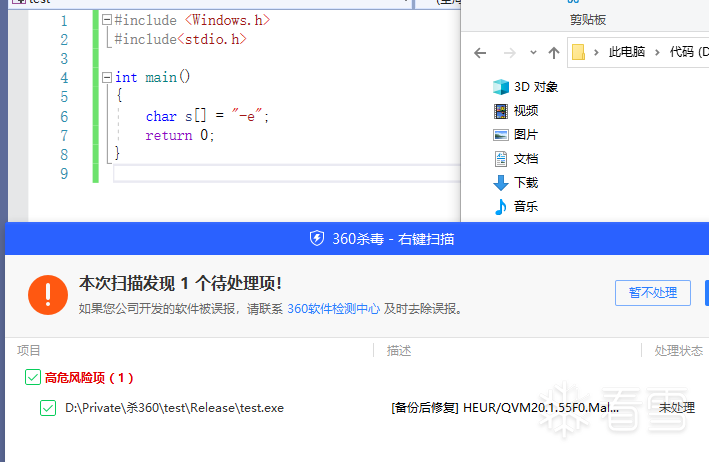
Task: Click the HEUR/QVM20.1.55F0.Mal description text
Action: pyautogui.click(x=505, y=408)
